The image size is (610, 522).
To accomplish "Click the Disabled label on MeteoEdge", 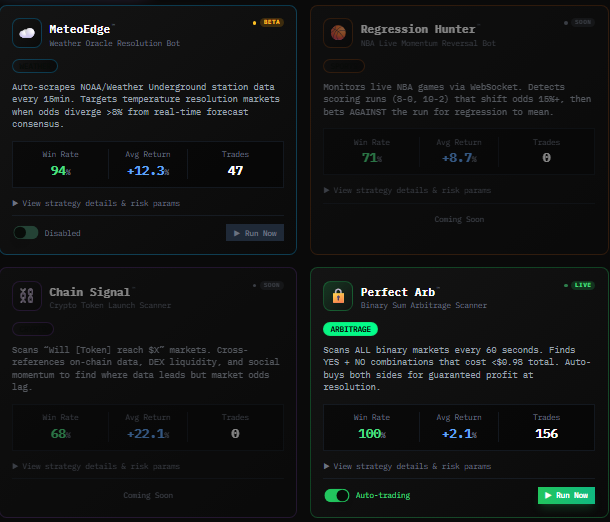I will coord(62,233).
